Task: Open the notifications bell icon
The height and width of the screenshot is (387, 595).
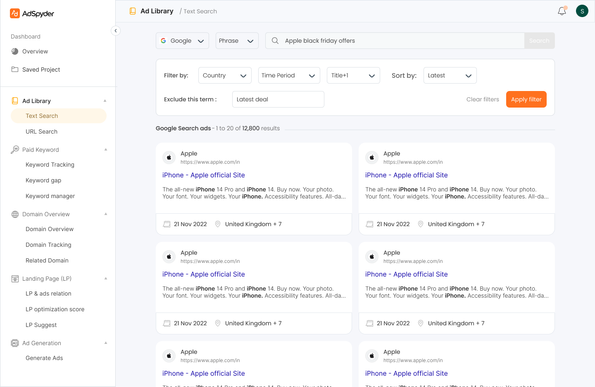Action: (562, 11)
